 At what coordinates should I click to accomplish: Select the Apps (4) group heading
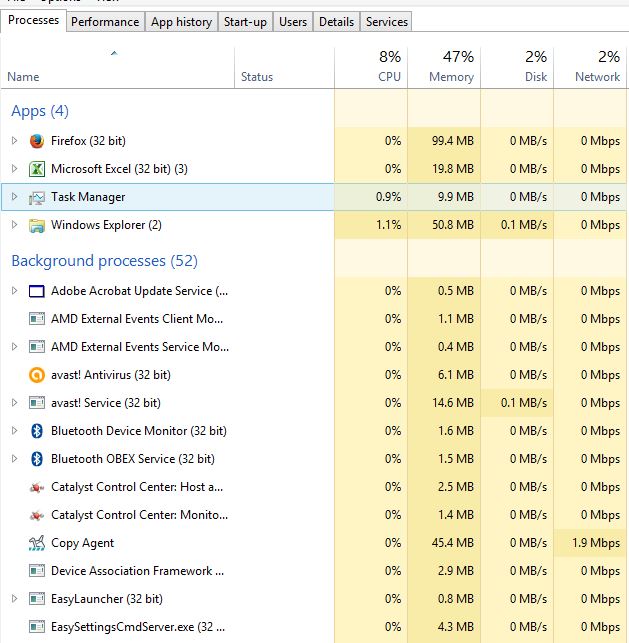40,111
